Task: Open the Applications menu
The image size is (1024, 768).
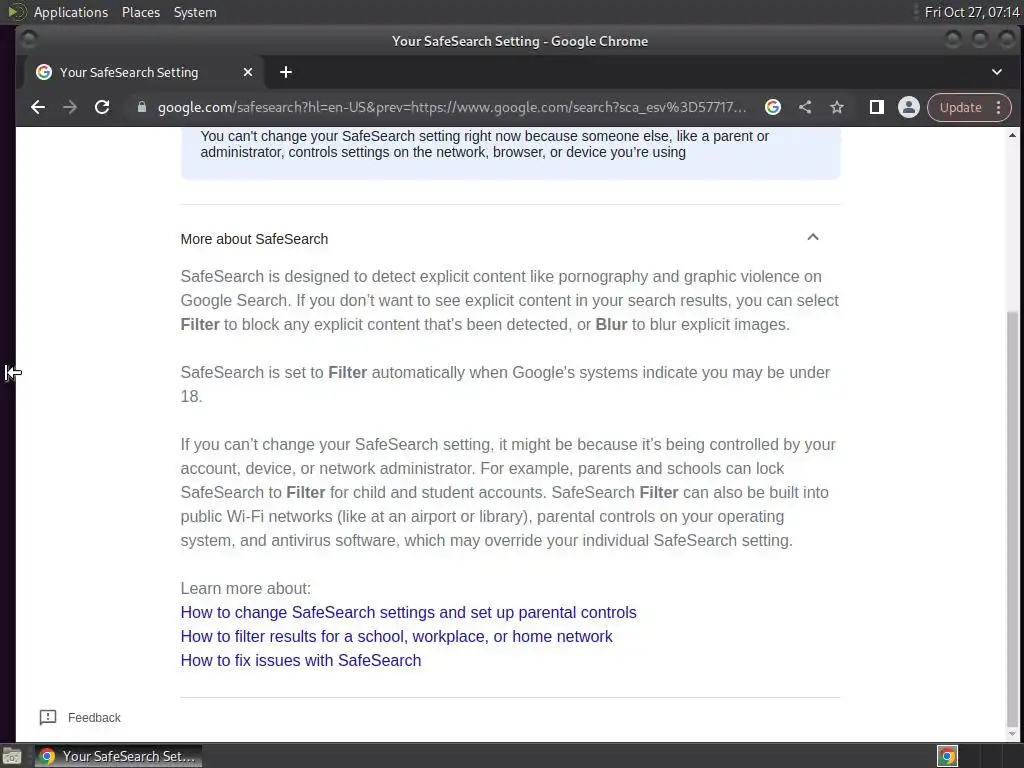Action: 71,12
